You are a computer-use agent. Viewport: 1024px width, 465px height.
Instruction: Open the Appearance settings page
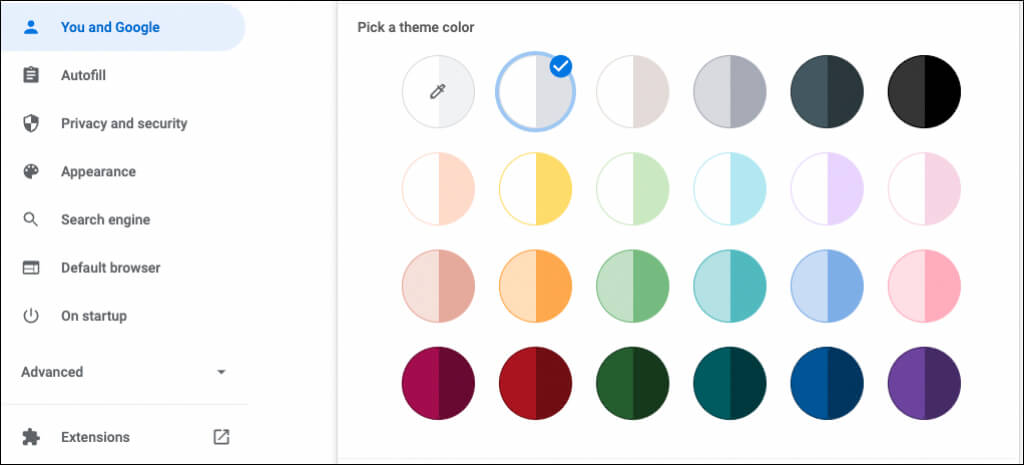pyautogui.click(x=98, y=171)
